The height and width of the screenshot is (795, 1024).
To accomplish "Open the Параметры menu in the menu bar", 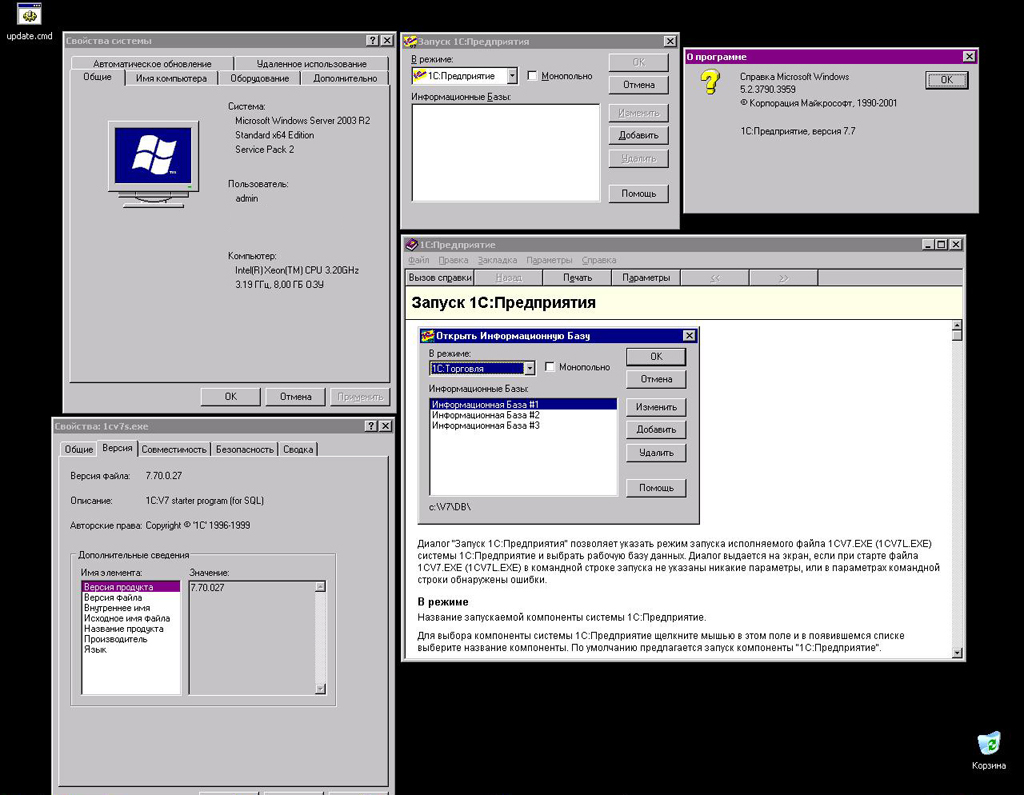I will (549, 260).
